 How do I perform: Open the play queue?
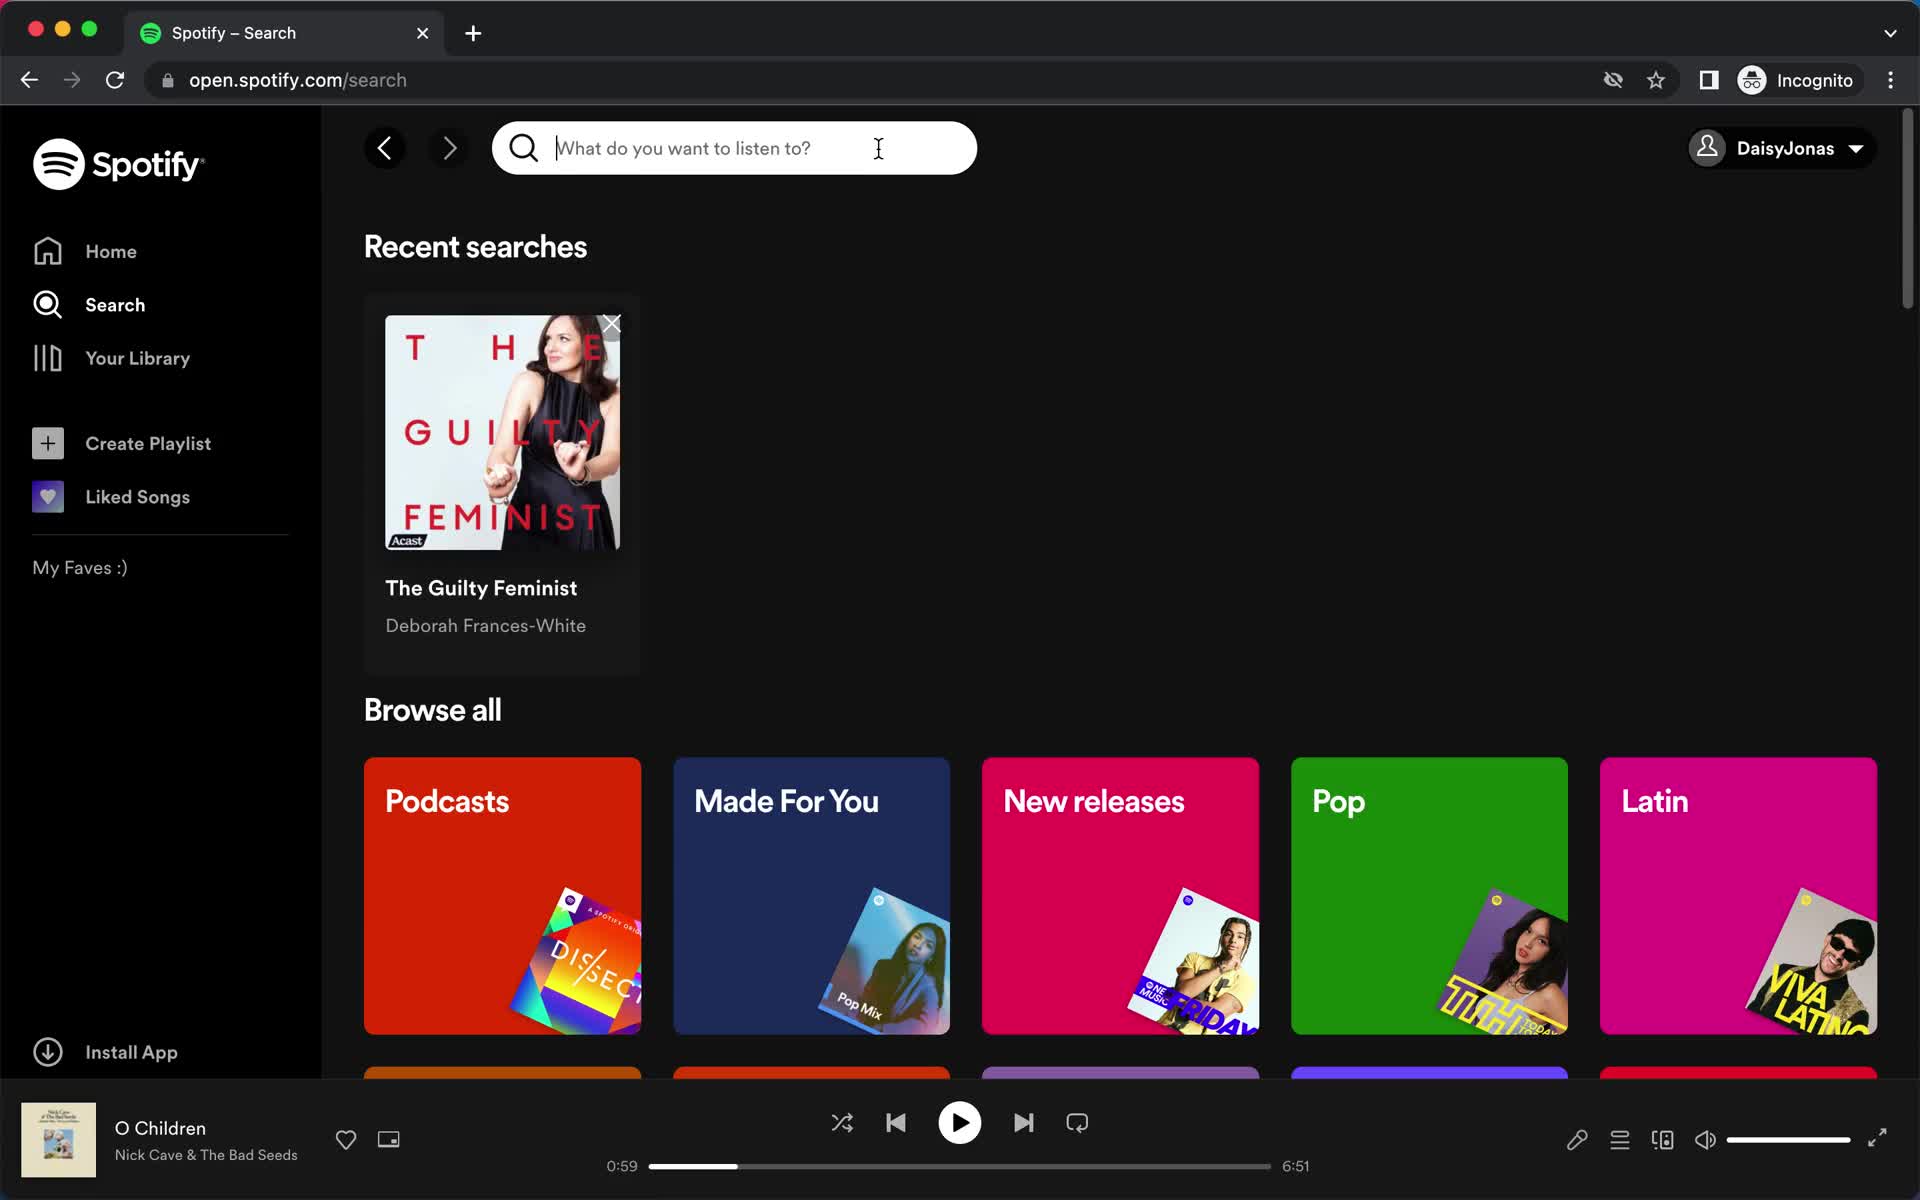(1620, 1139)
